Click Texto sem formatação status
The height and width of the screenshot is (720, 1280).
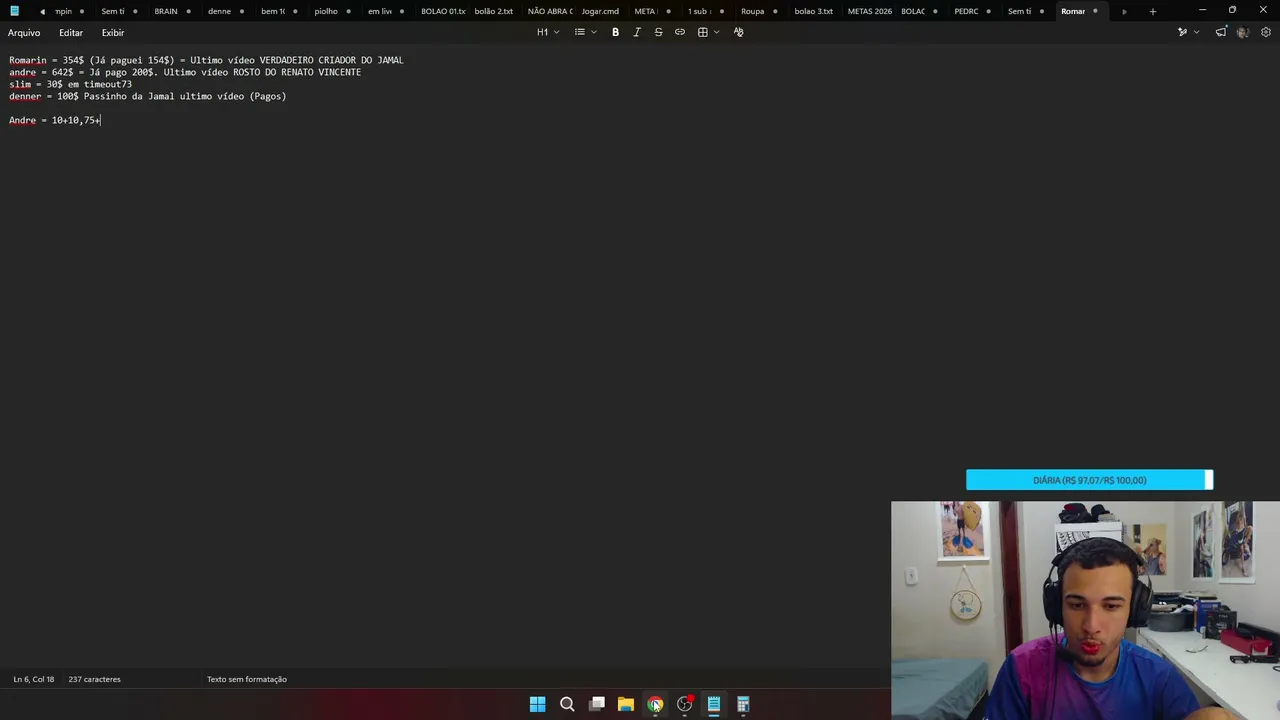tap(247, 679)
